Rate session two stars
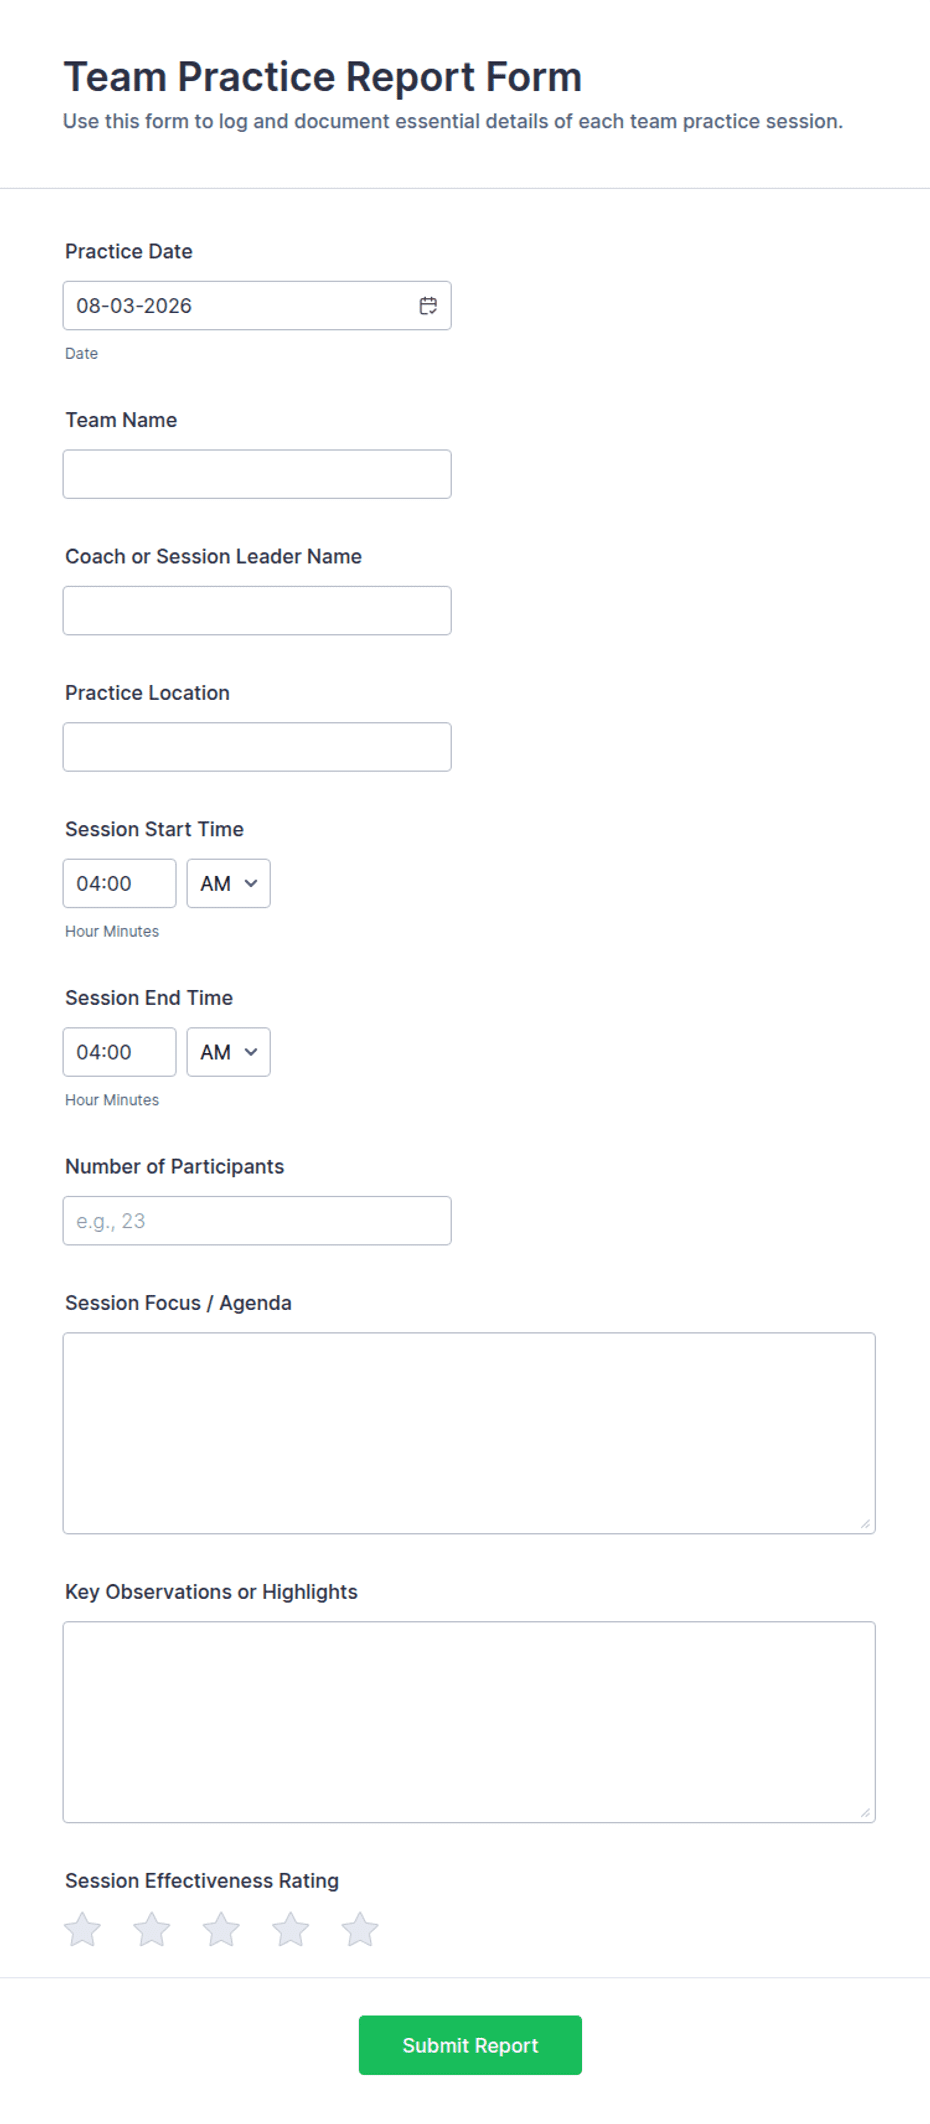 pyautogui.click(x=152, y=1929)
